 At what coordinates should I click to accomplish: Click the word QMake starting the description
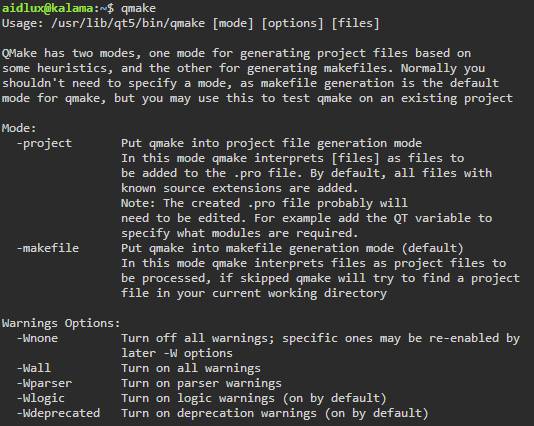[19, 53]
